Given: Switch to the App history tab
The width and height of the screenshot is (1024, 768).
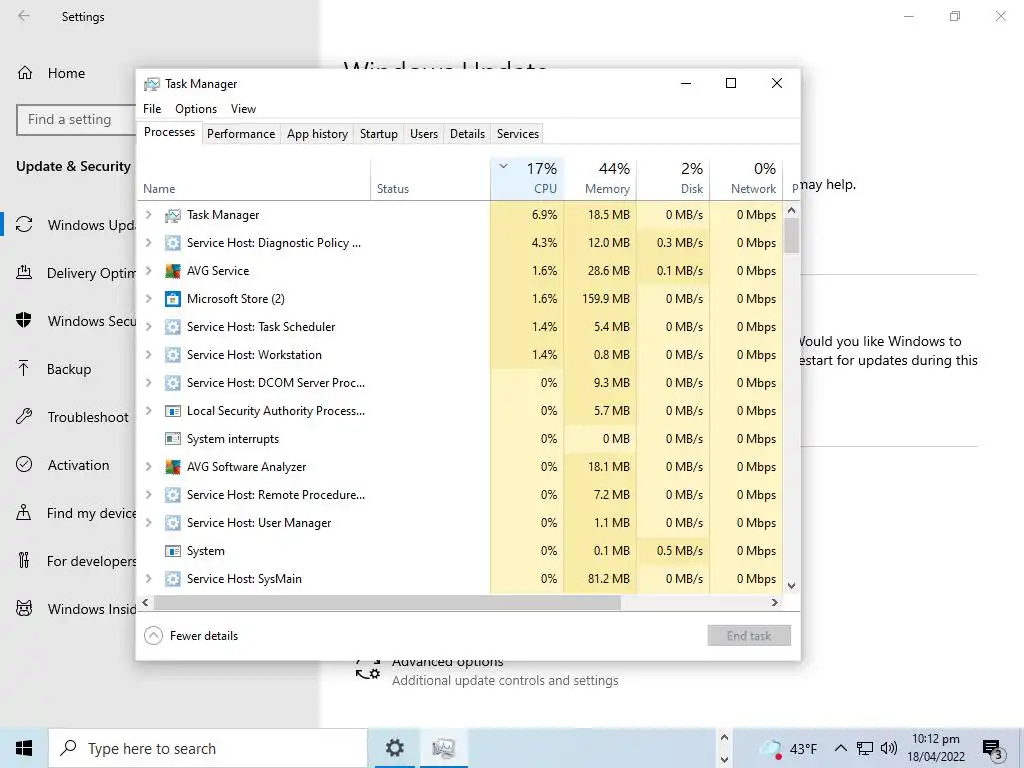Looking at the screenshot, I should click(317, 134).
